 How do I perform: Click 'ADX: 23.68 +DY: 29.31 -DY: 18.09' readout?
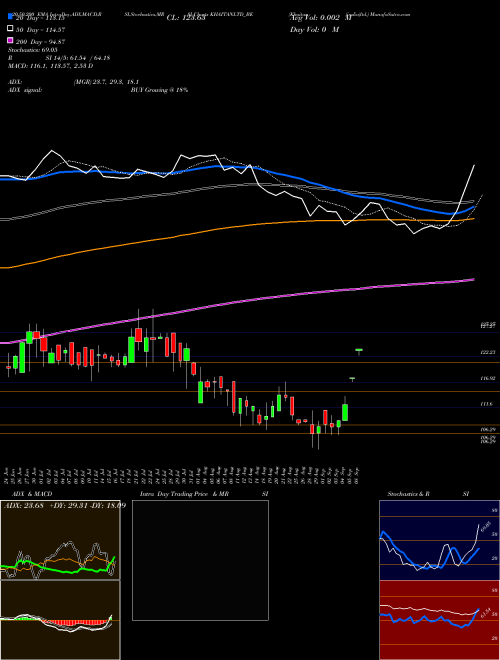point(65,505)
